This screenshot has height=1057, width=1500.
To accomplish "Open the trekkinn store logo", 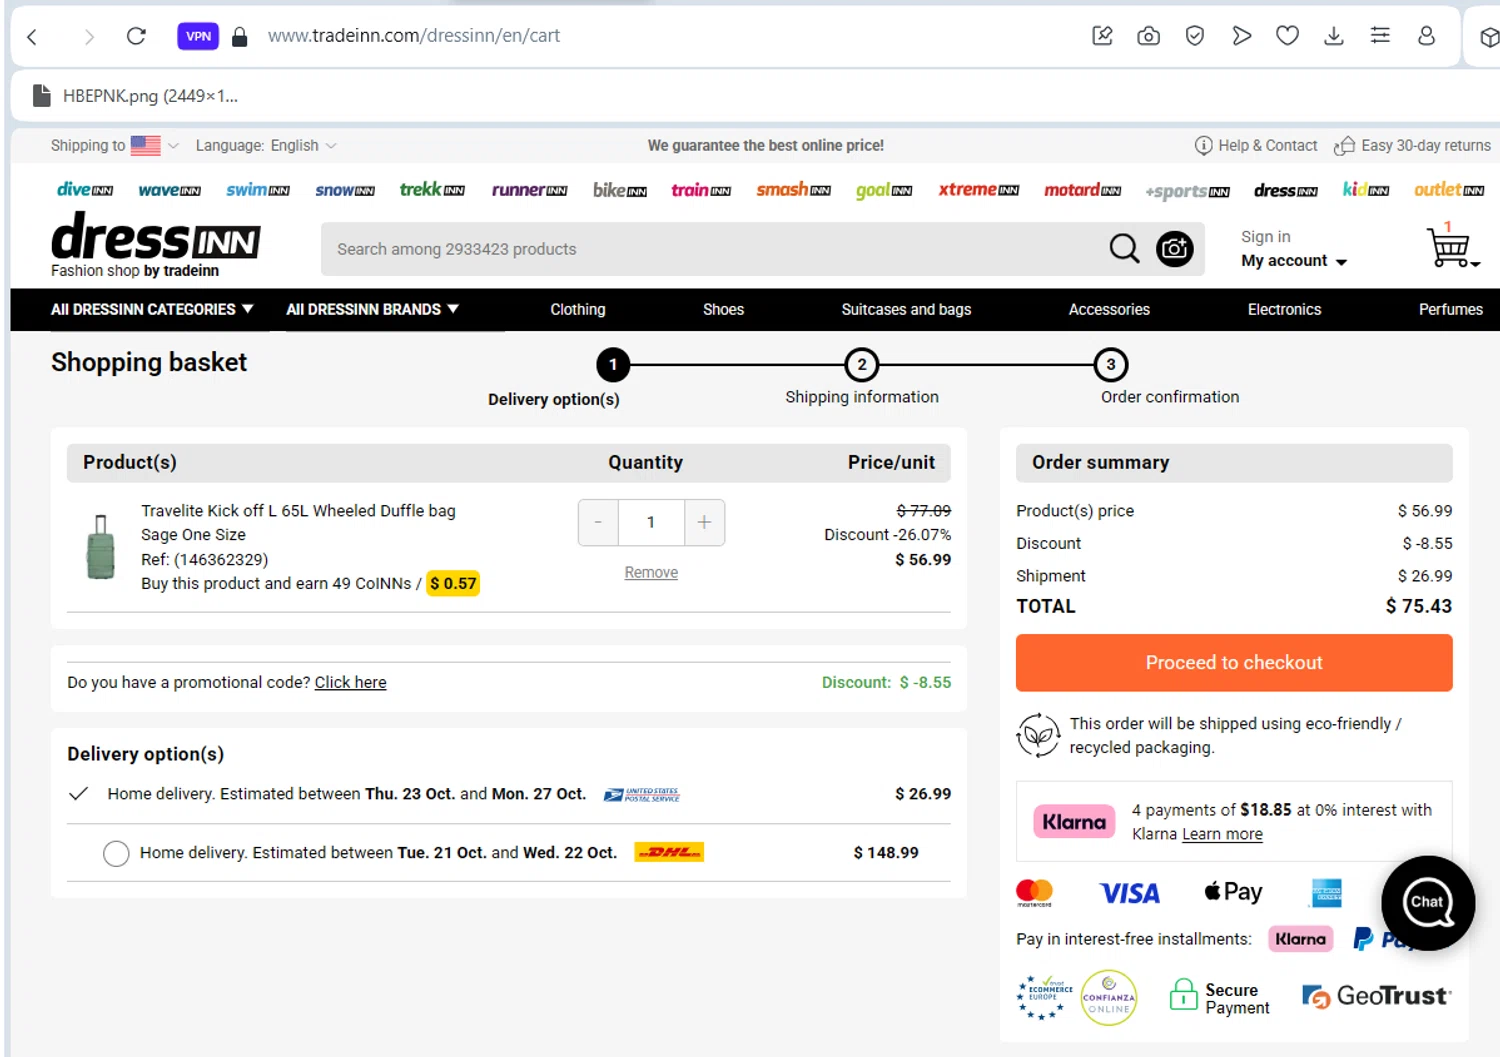I will (x=432, y=190).
